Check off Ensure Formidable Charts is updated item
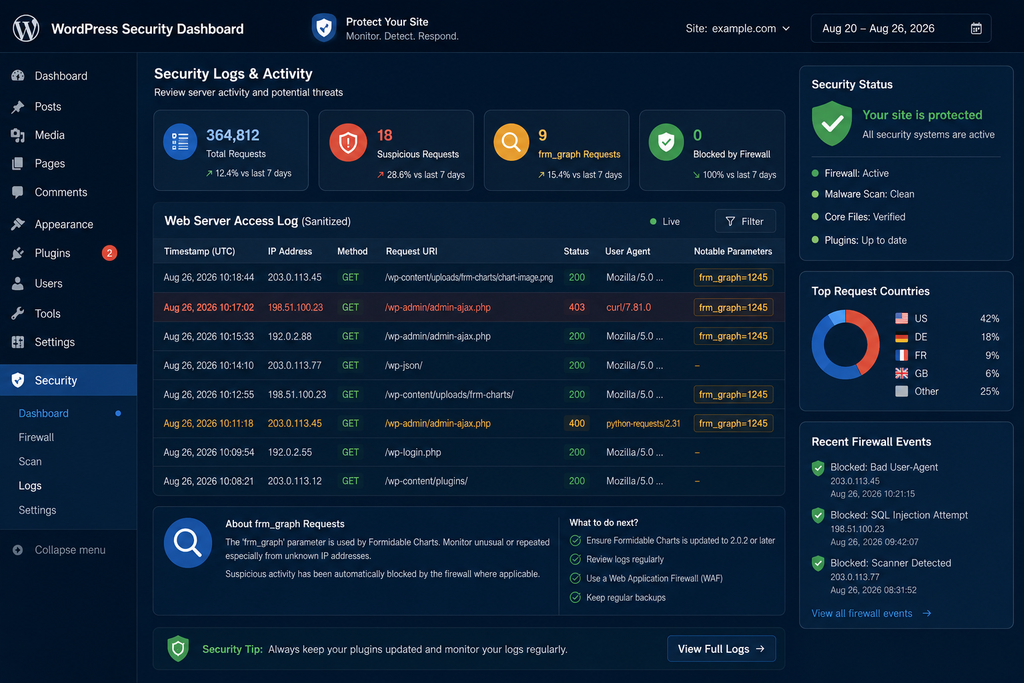Viewport: 1024px width, 683px height. coord(575,541)
